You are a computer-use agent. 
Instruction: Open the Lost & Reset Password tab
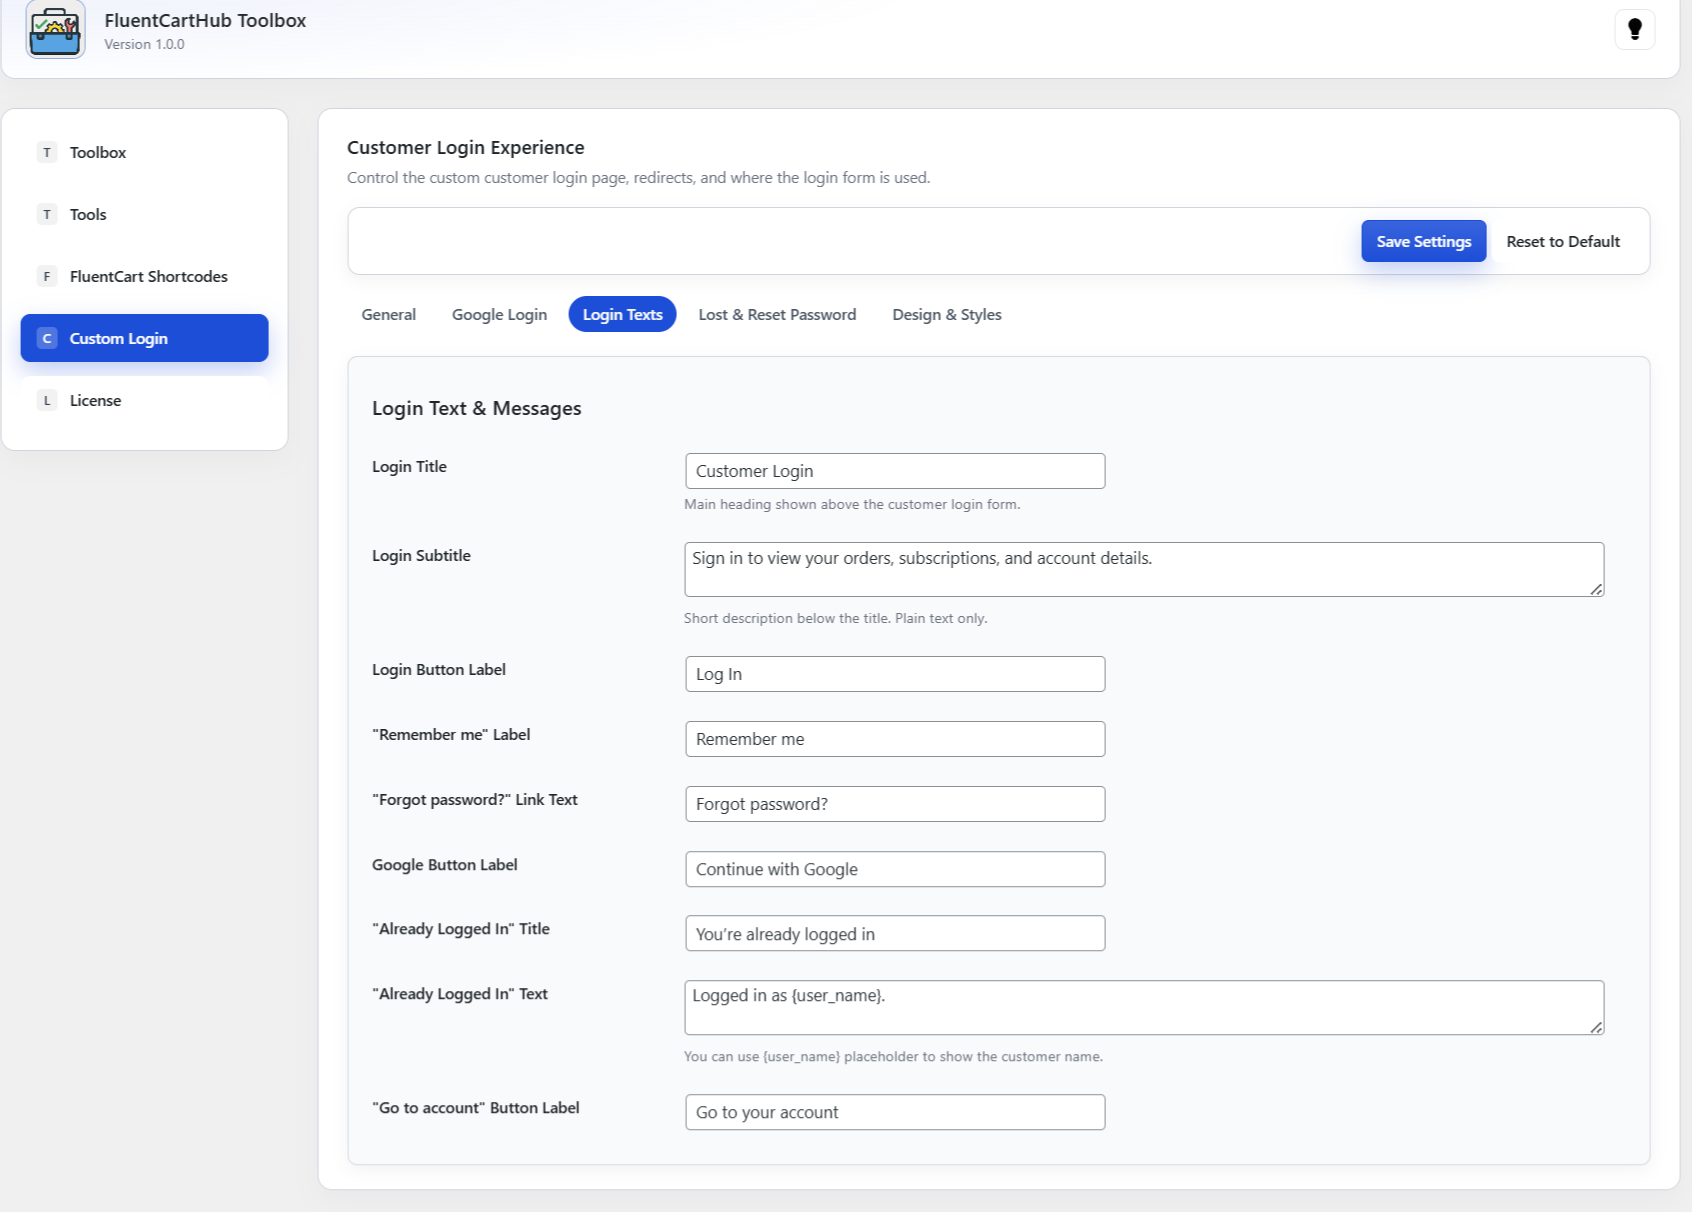777,315
